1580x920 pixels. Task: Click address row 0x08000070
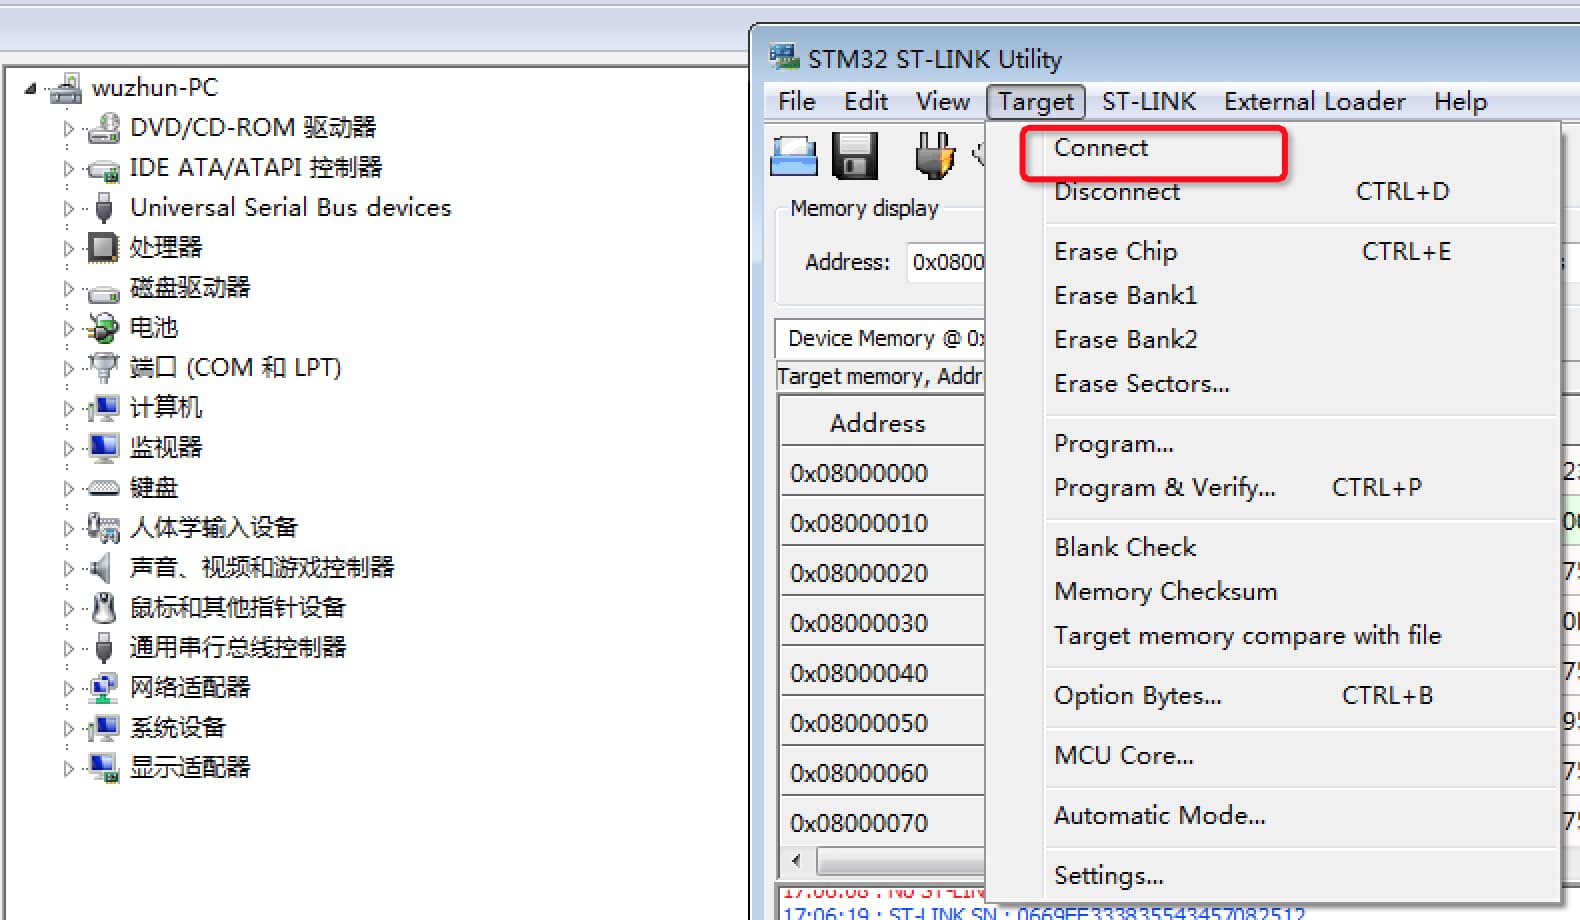click(x=881, y=823)
